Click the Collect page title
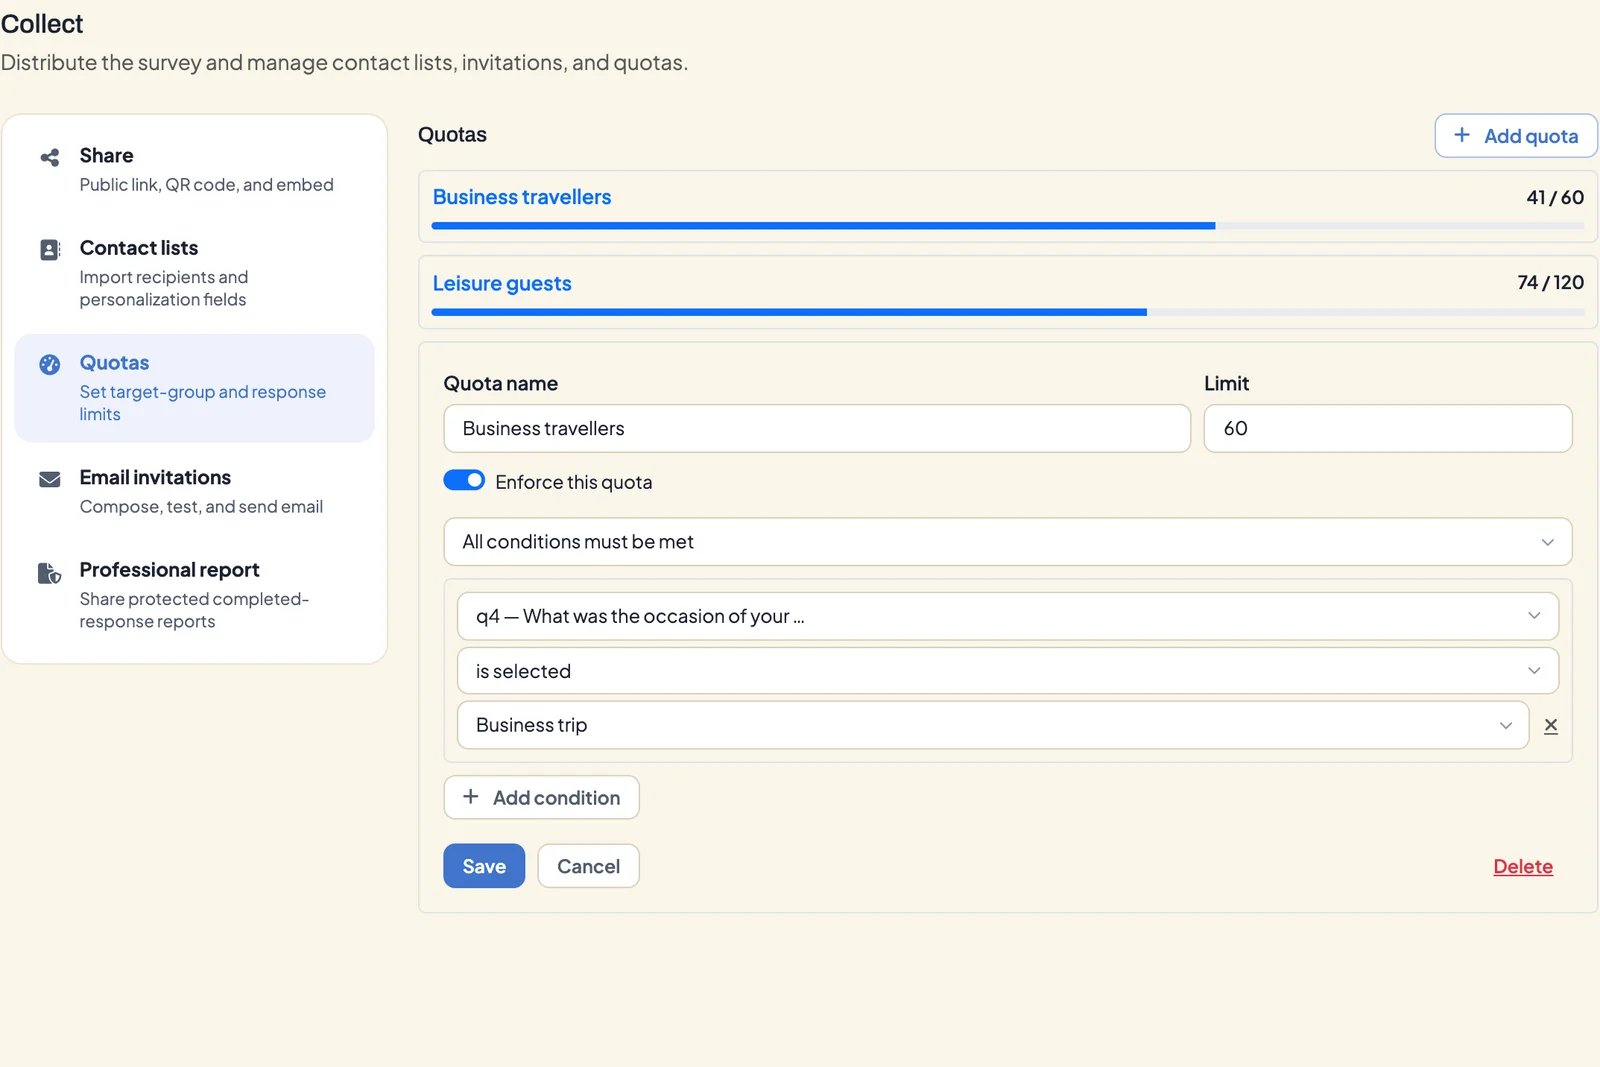Image resolution: width=1600 pixels, height=1067 pixels. coord(42,24)
